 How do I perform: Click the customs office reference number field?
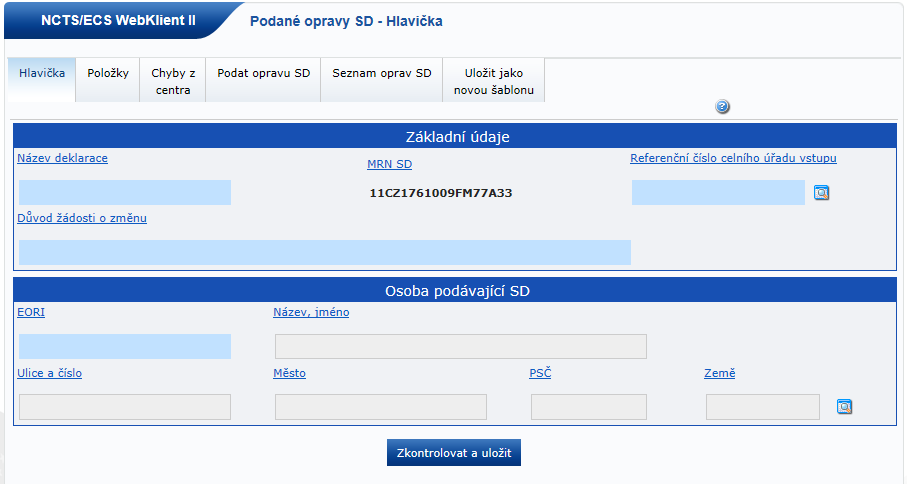pos(718,193)
